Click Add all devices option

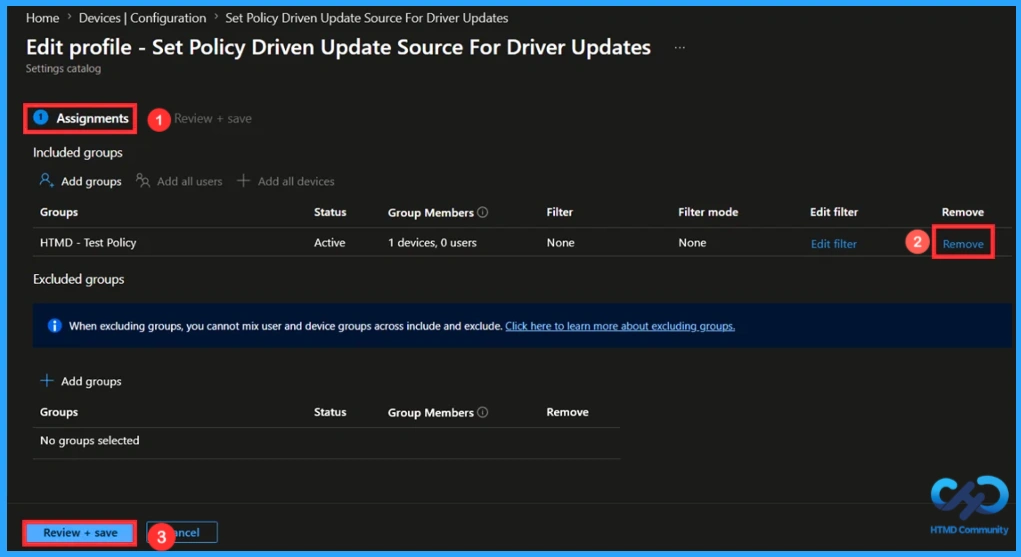286,181
